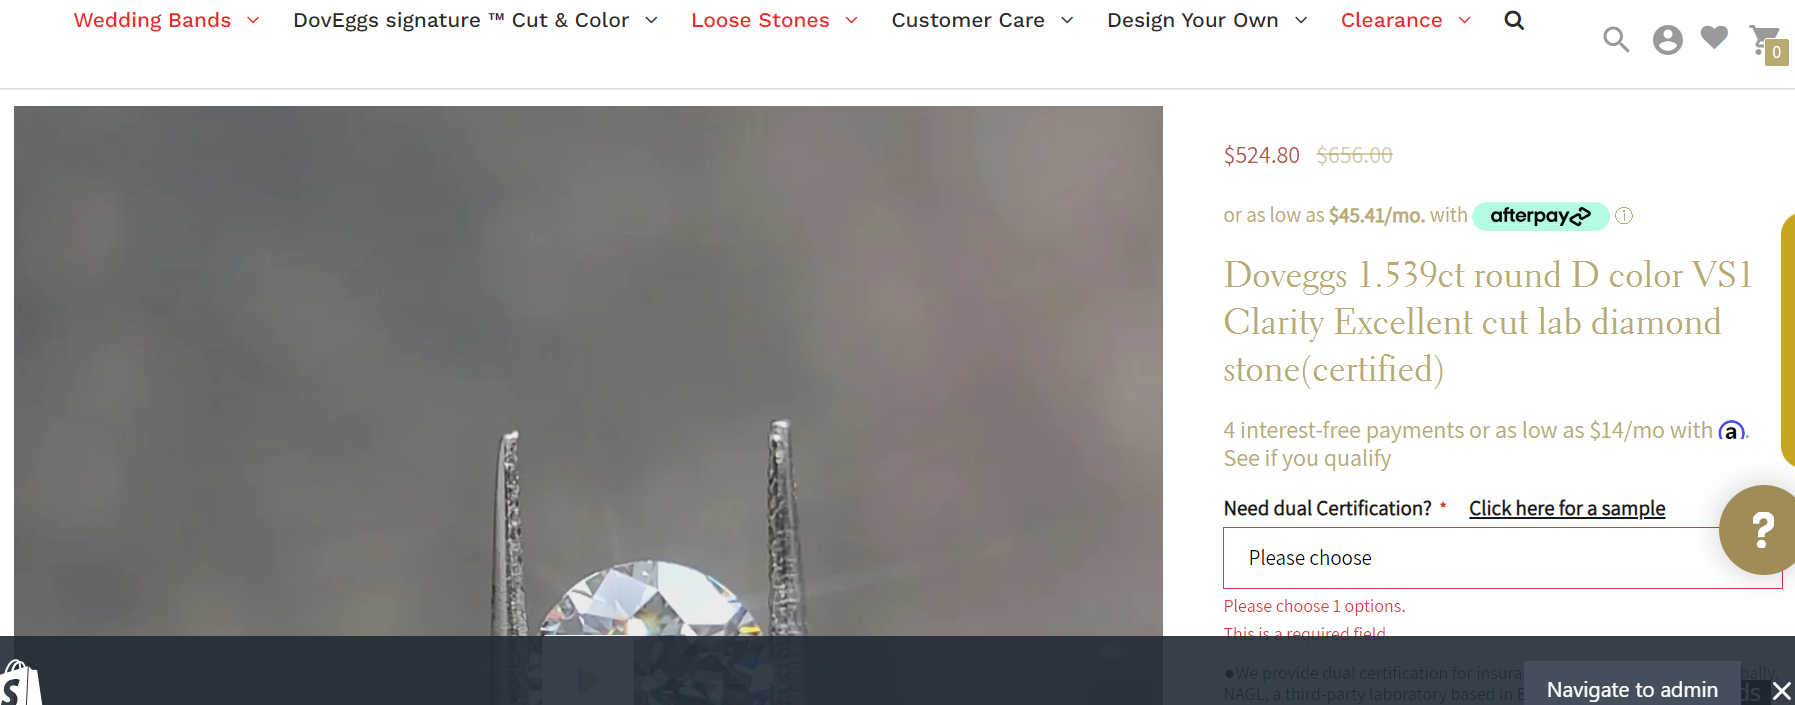This screenshot has width=1795, height=705.
Task: Click the diamond product video image
Action: point(588,370)
